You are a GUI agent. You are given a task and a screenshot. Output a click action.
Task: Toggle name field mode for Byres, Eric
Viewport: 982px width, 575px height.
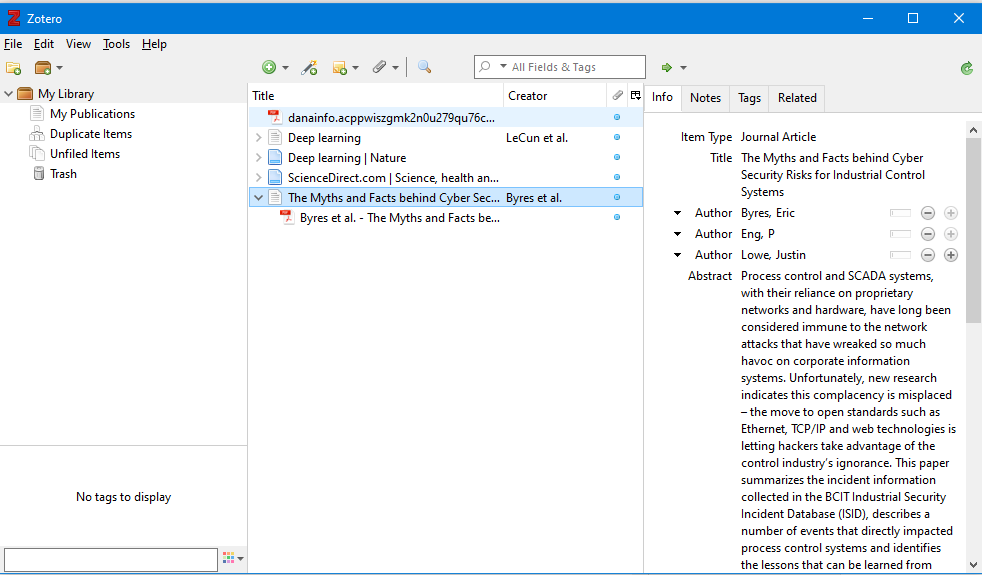[x=900, y=213]
